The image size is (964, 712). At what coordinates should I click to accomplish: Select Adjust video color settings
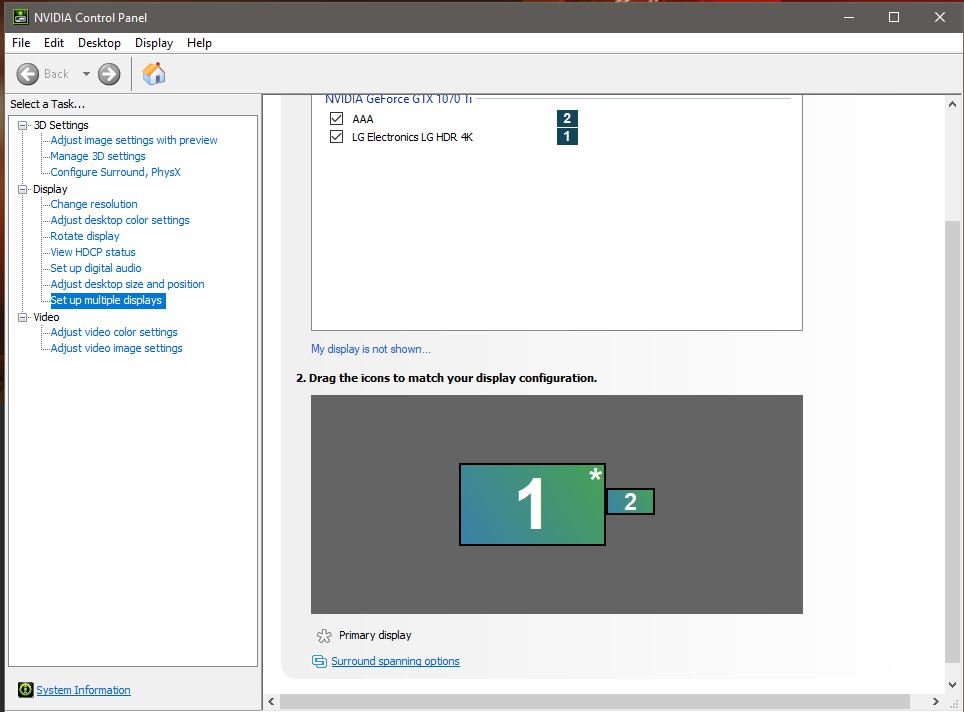coord(114,332)
